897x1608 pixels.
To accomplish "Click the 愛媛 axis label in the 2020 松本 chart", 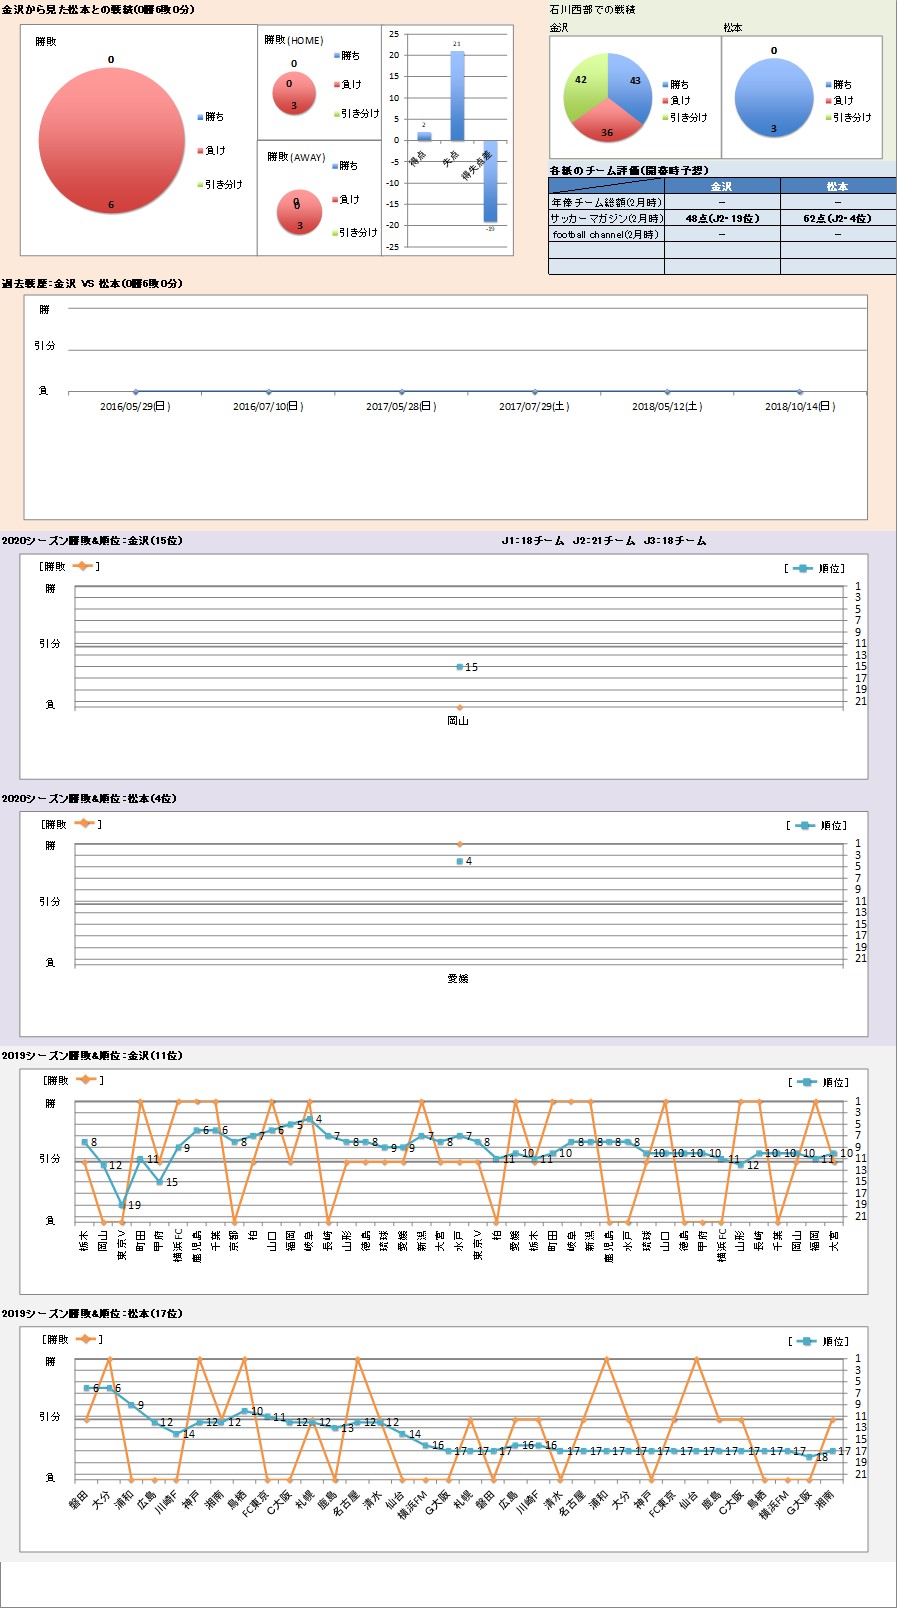I will pos(458,978).
